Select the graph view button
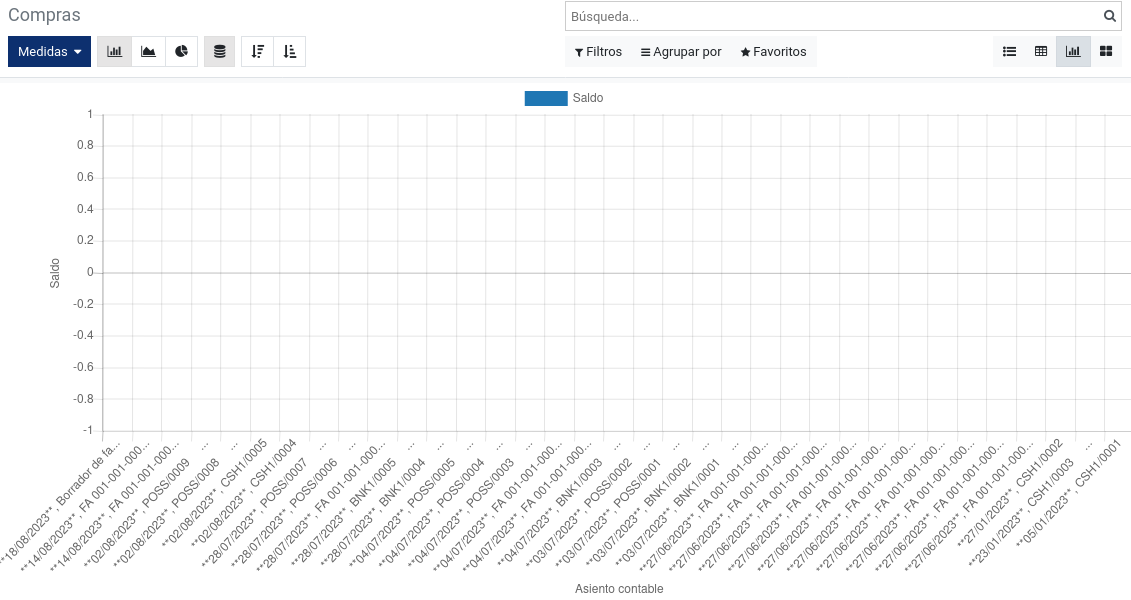1131x600 pixels. [1073, 51]
